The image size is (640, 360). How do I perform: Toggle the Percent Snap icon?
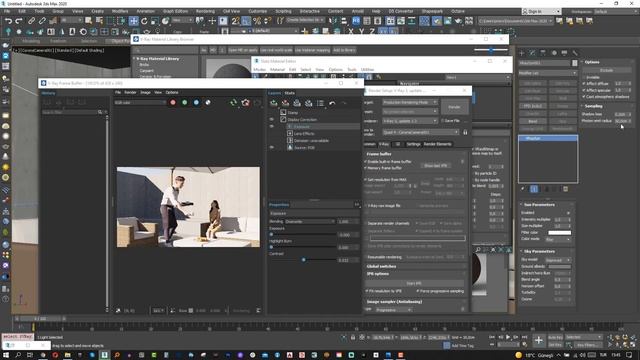pyautogui.click(x=257, y=20)
